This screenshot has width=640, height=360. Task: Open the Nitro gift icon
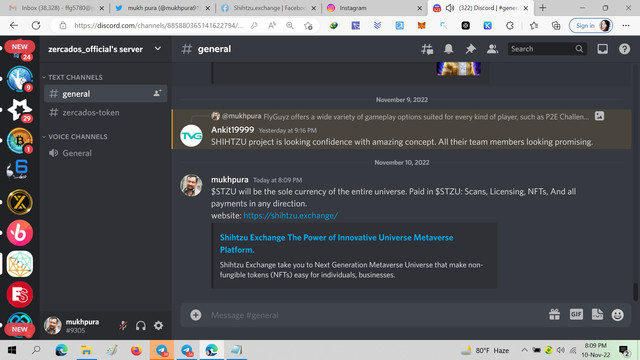554,314
